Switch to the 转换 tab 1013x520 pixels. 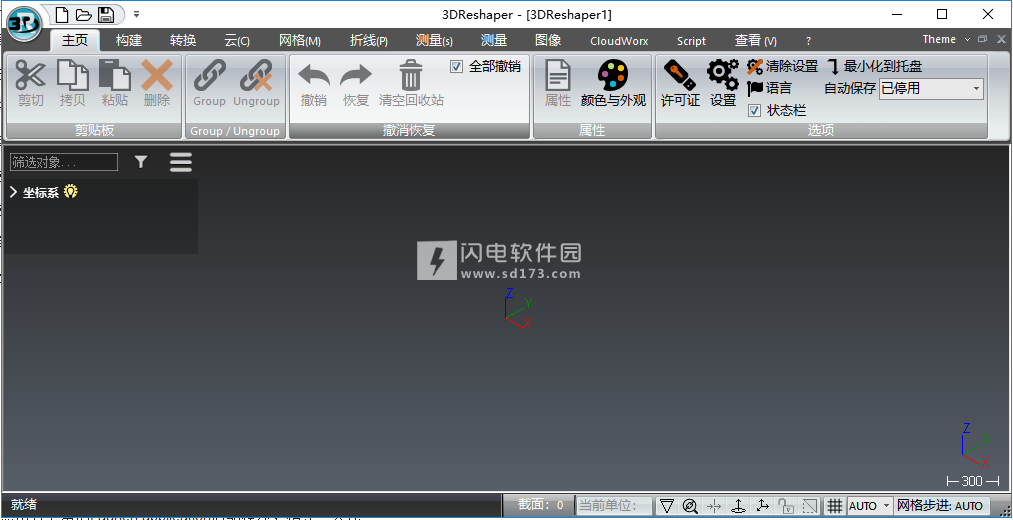[183, 40]
